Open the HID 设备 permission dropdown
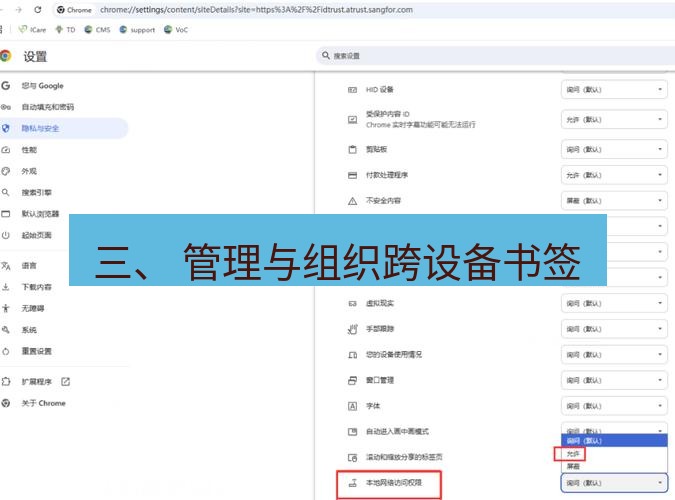 614,90
